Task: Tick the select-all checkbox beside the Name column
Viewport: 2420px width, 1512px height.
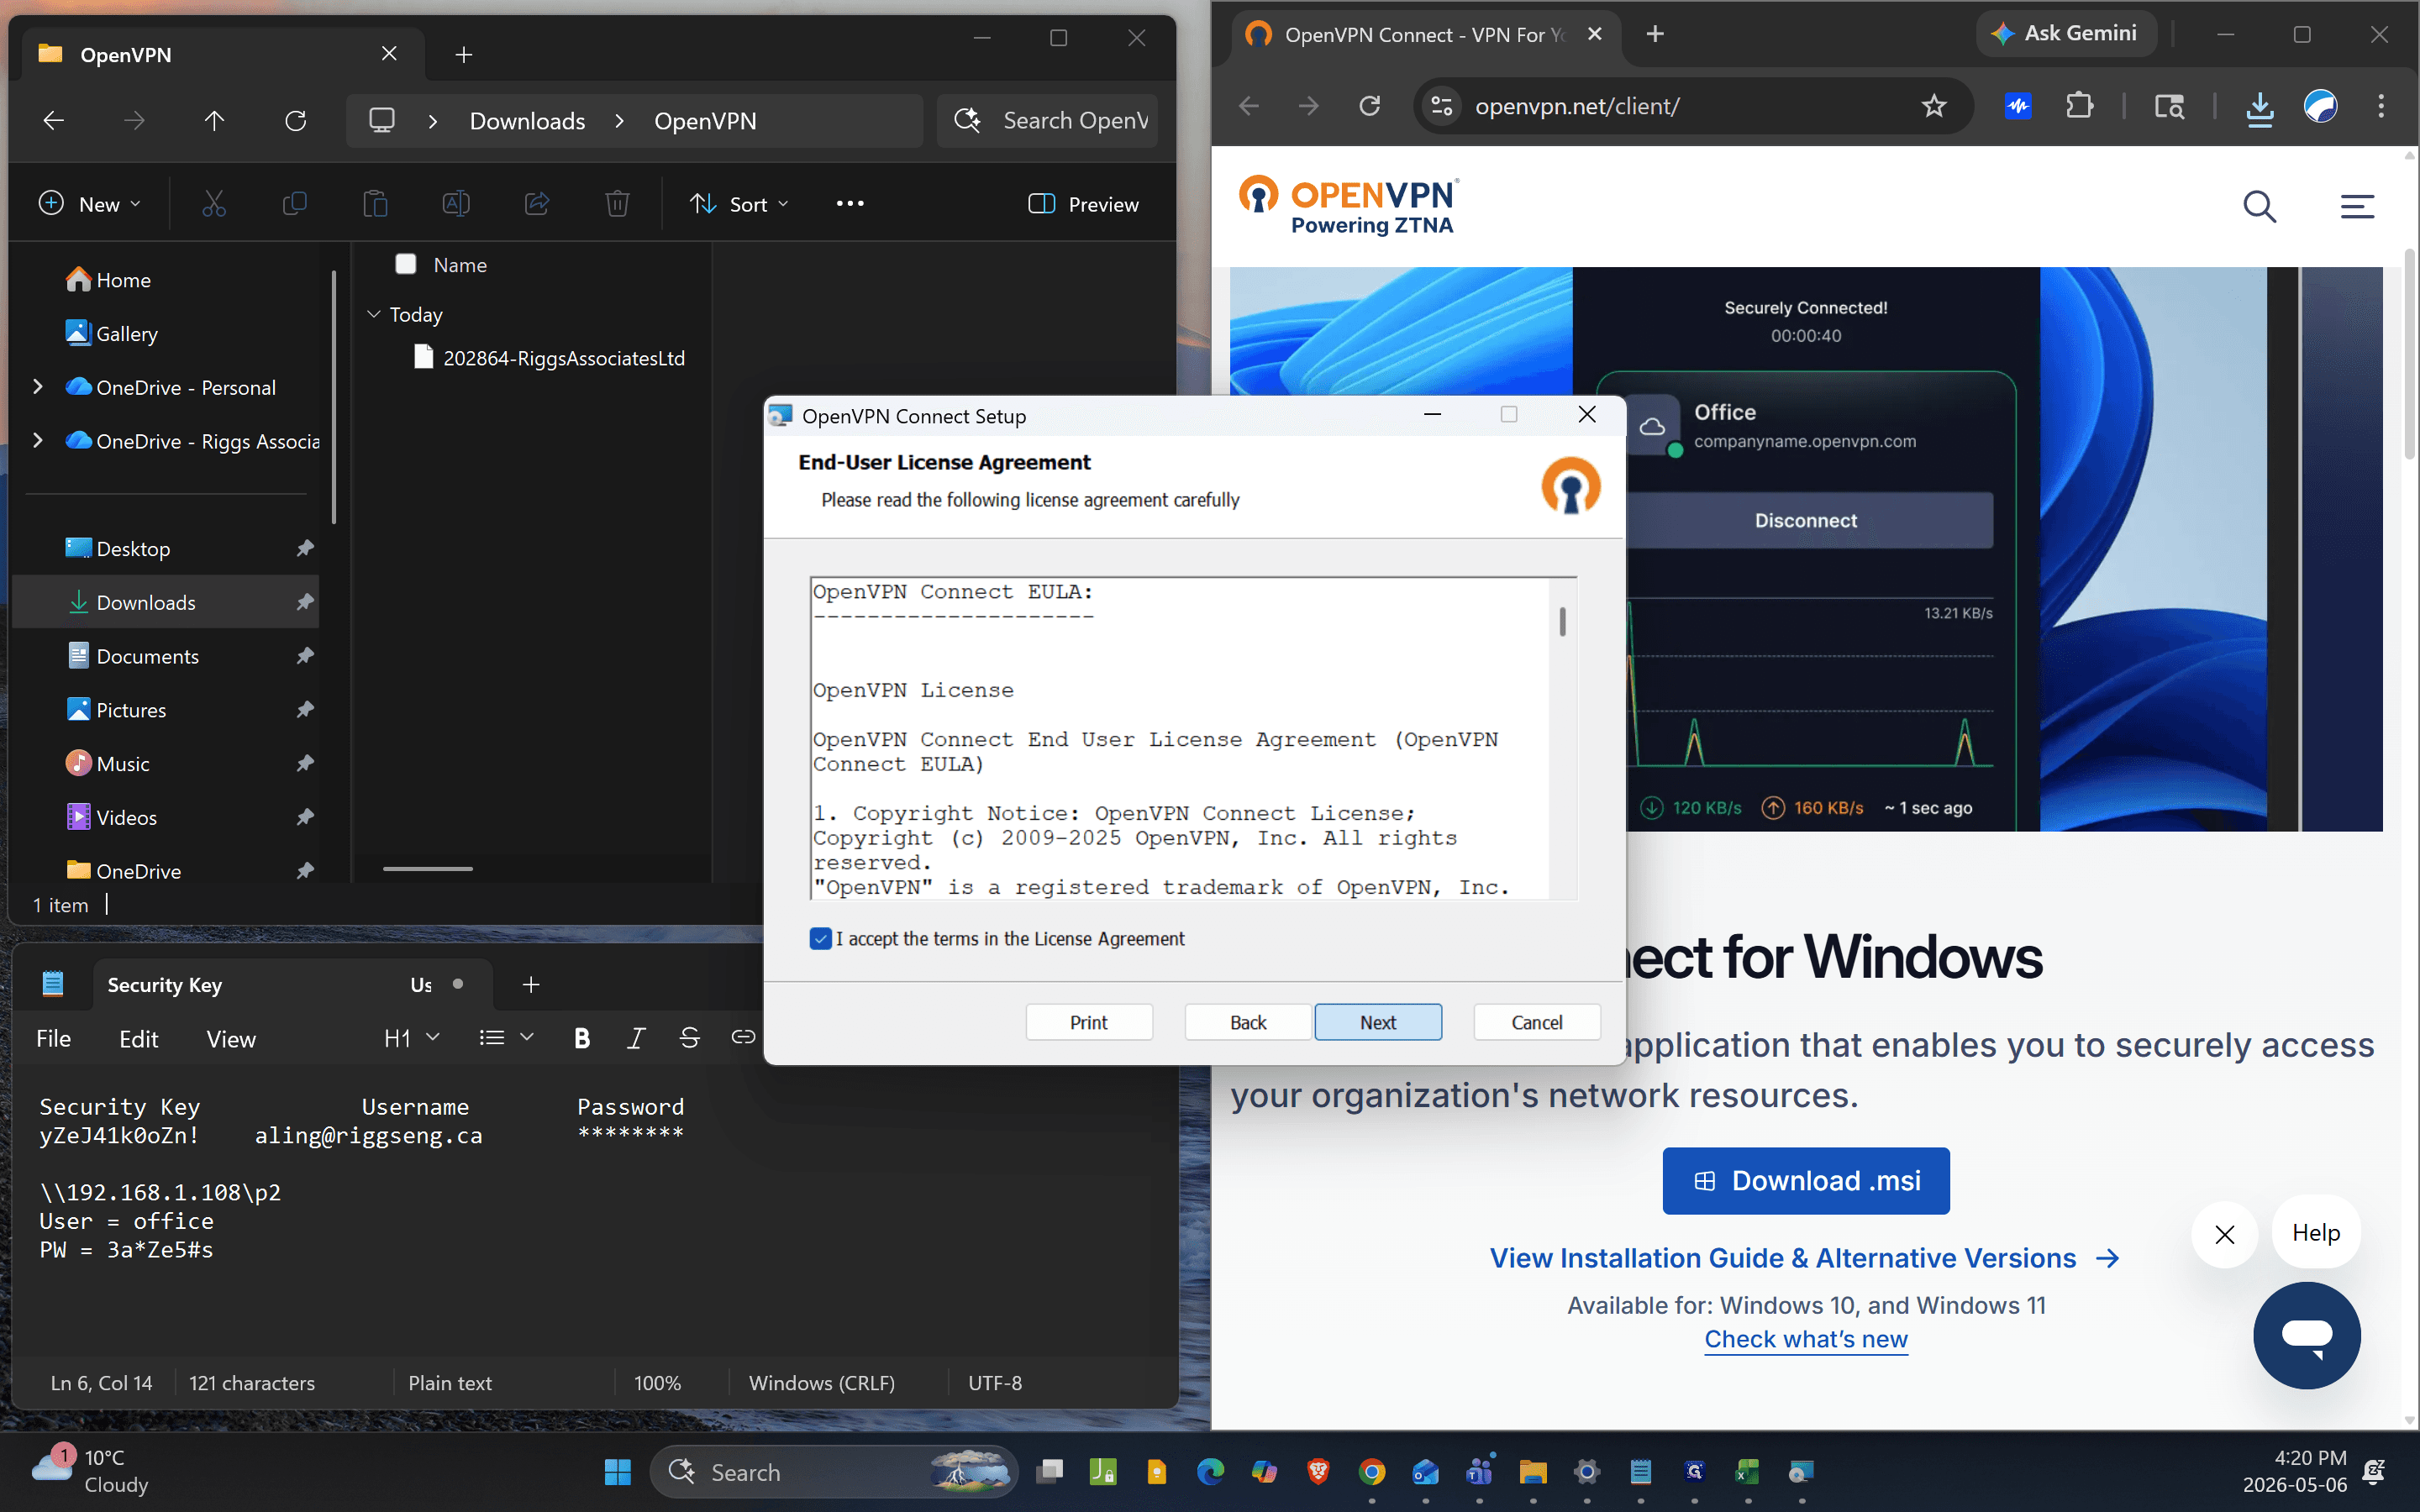Action: click(x=406, y=264)
